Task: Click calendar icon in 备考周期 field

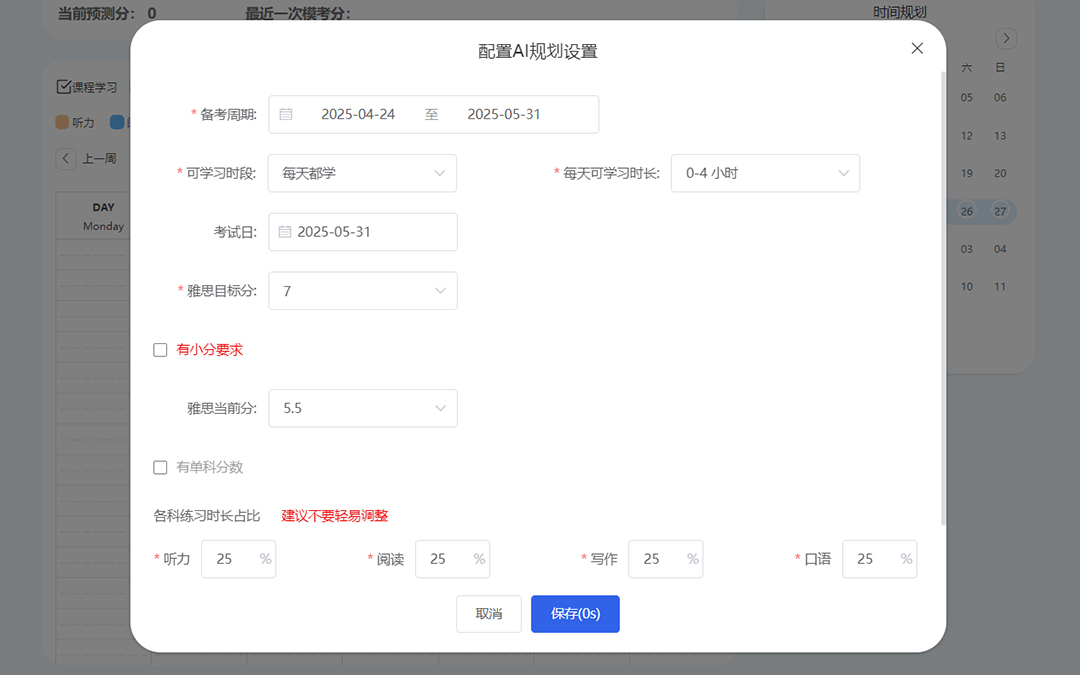Action: [x=286, y=114]
